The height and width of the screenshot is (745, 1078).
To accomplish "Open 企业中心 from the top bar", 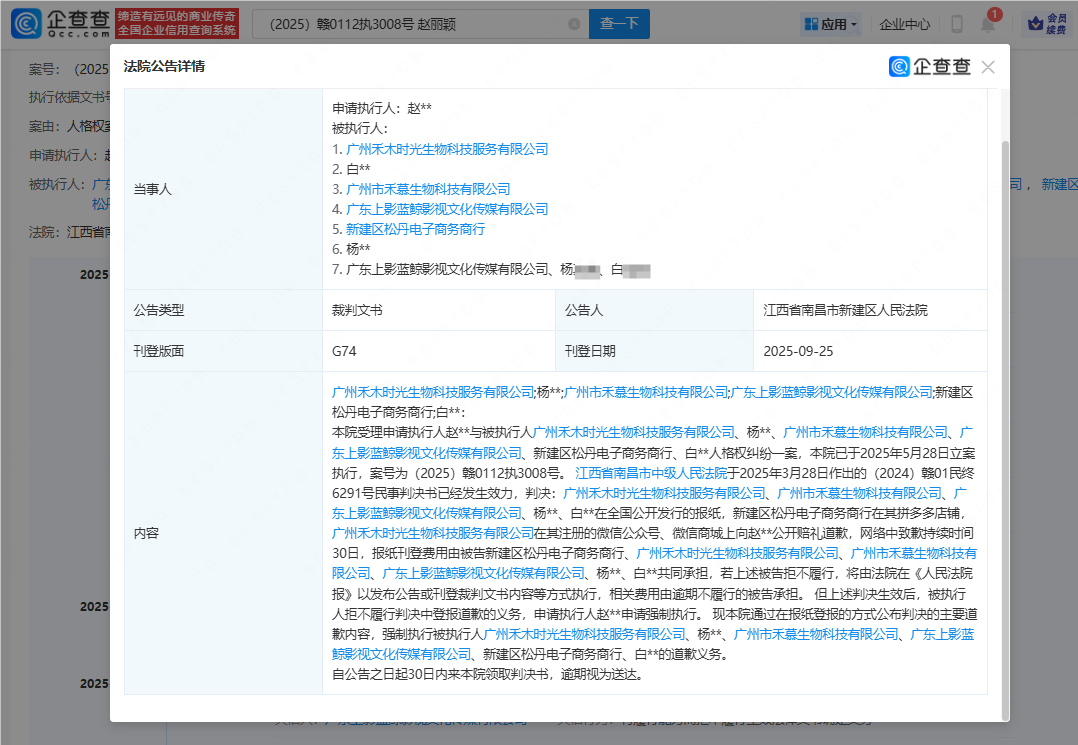I will (904, 25).
